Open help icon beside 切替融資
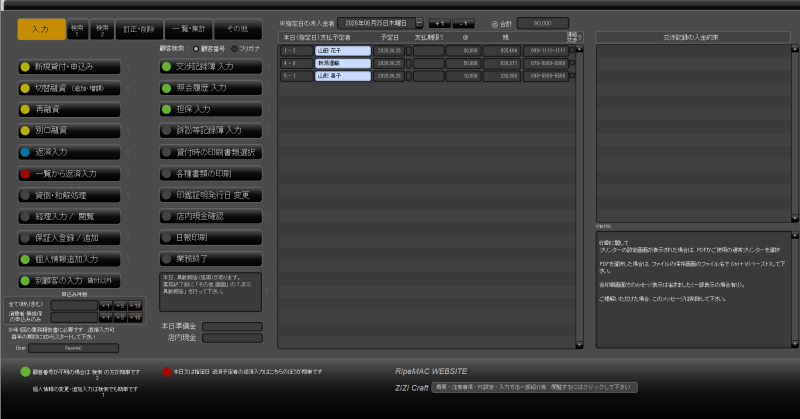800x419 pixels. pos(128,88)
